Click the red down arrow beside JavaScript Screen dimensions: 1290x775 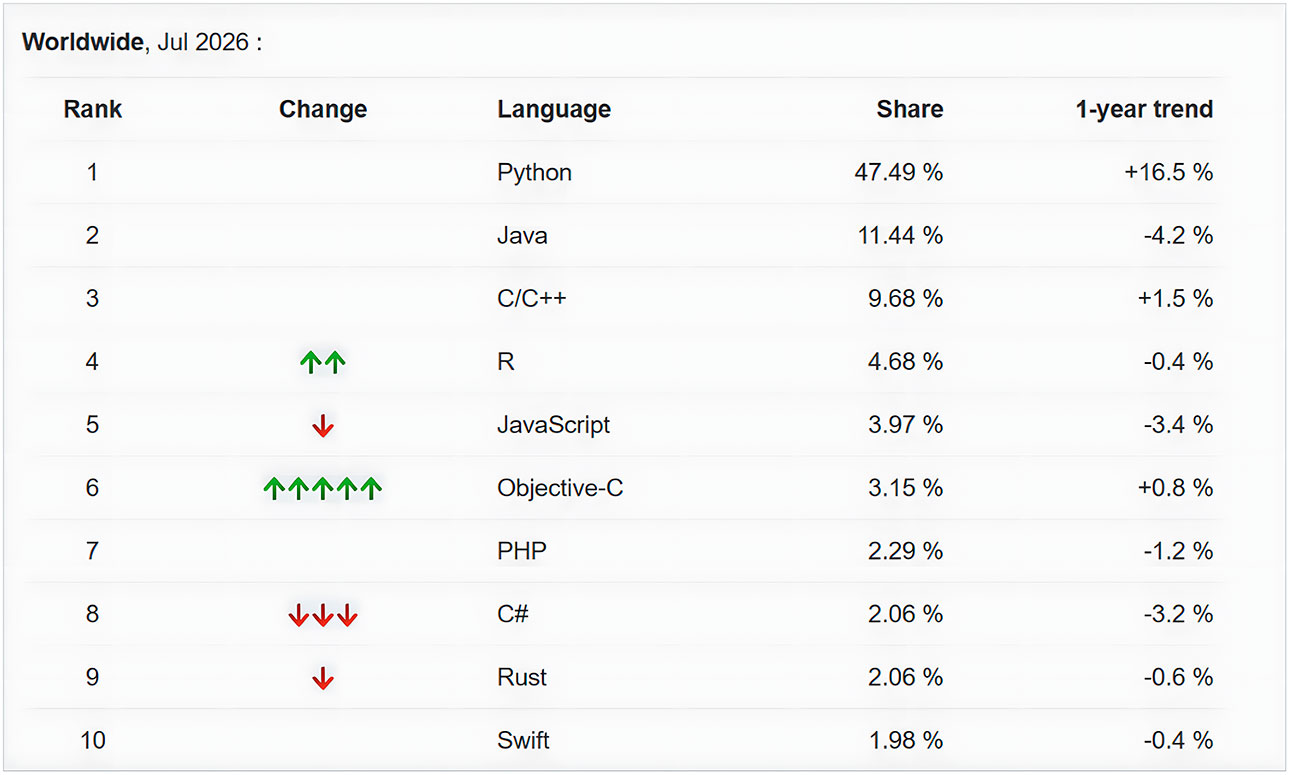[x=322, y=426]
